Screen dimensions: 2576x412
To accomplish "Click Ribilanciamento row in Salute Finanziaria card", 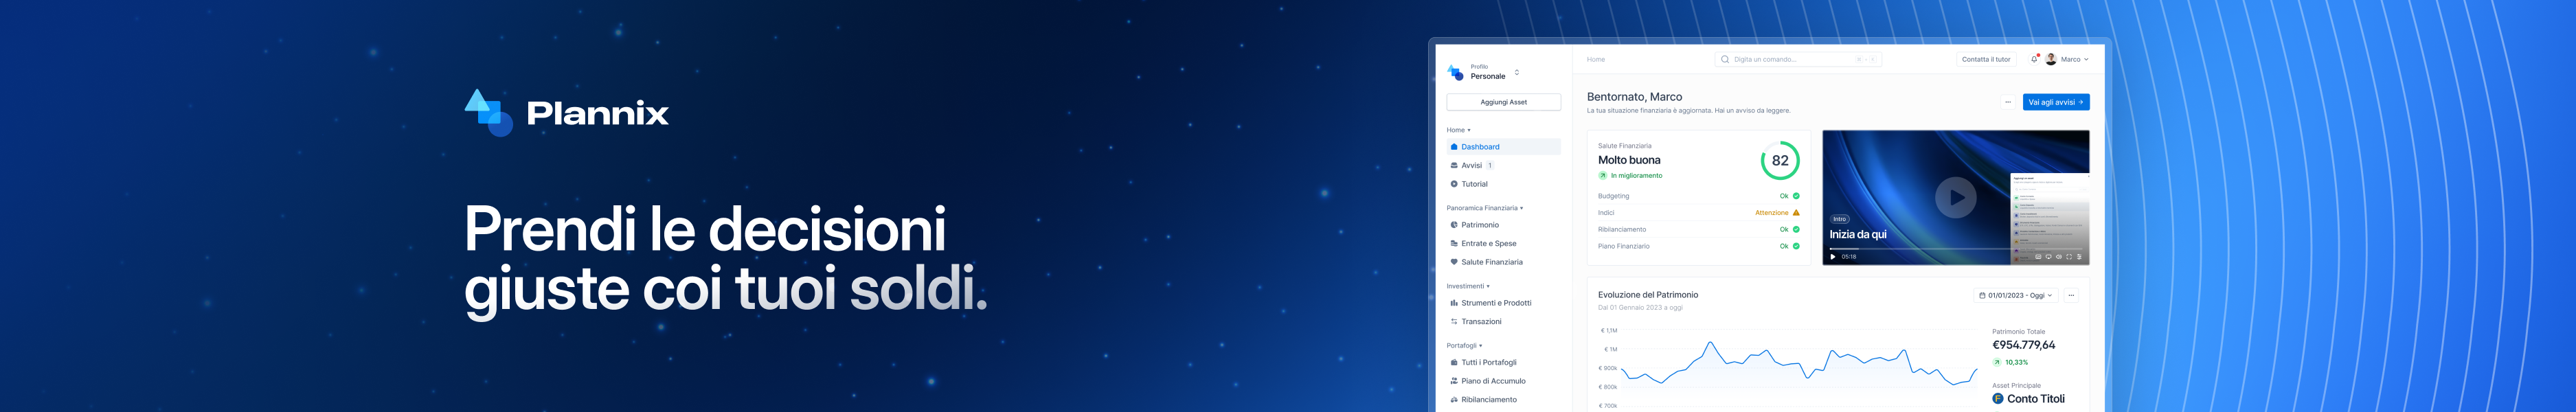I will [1698, 229].
